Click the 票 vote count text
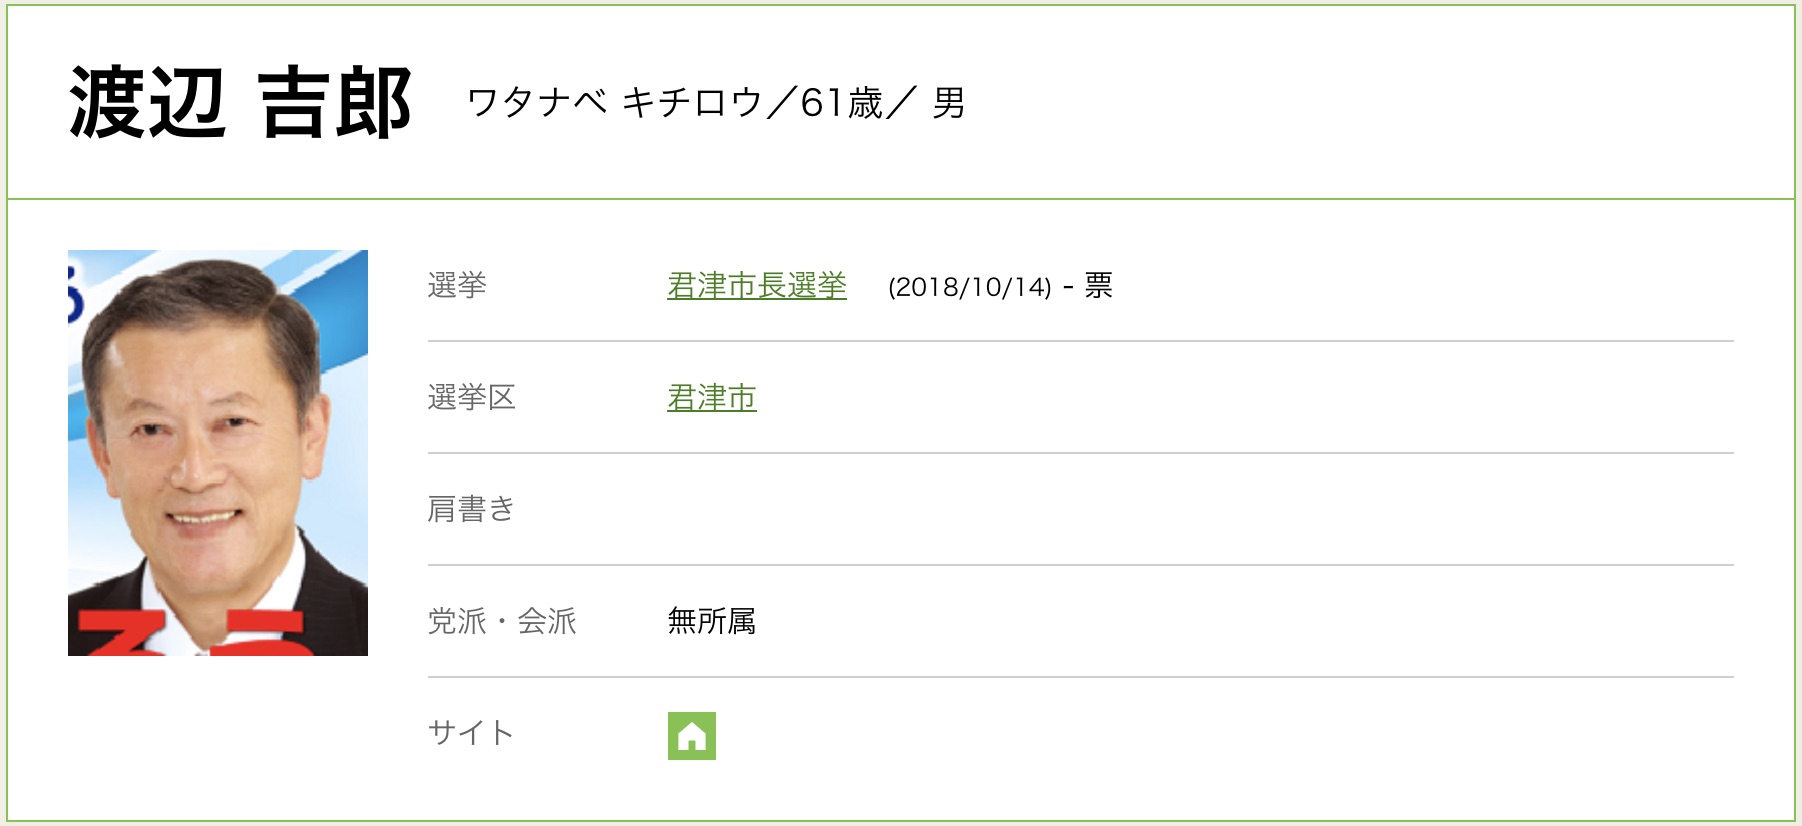Viewport: 1802px width, 826px height. [x=1098, y=286]
